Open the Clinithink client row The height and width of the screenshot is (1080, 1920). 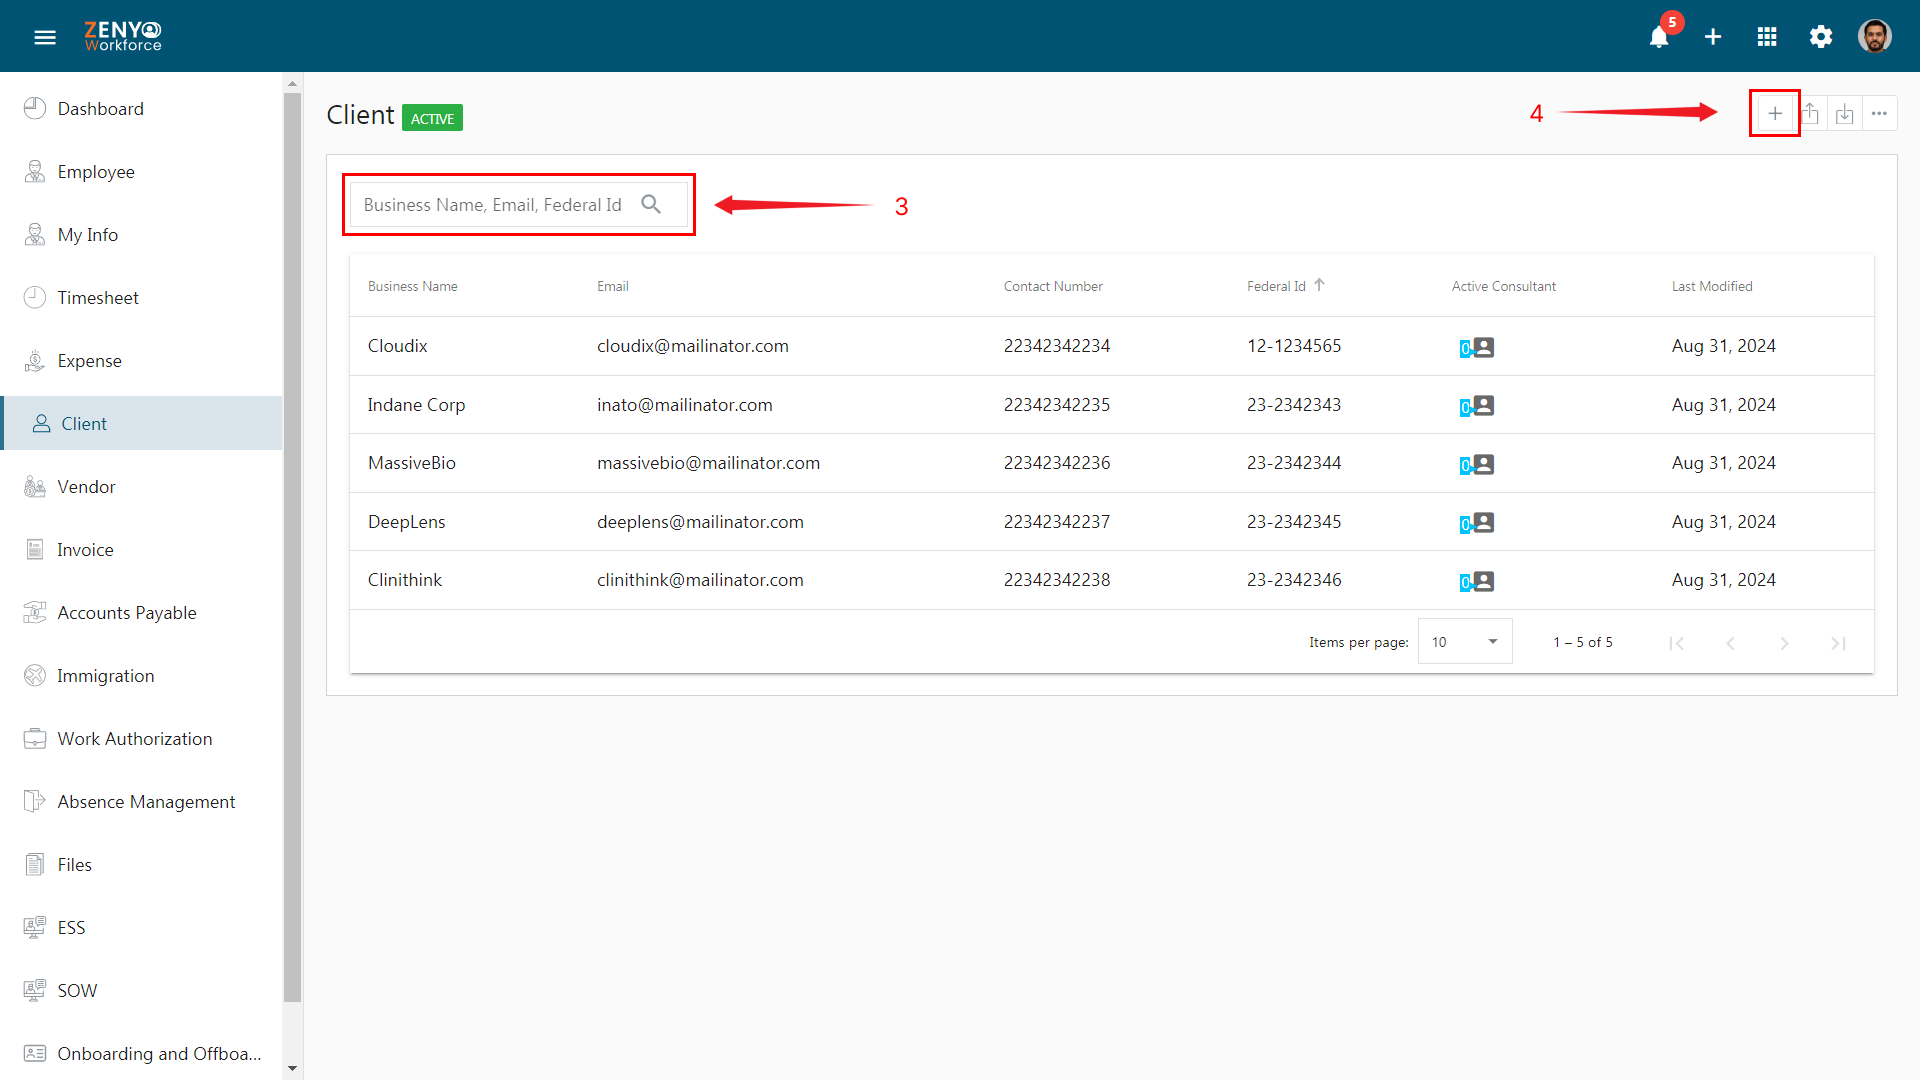point(1111,580)
